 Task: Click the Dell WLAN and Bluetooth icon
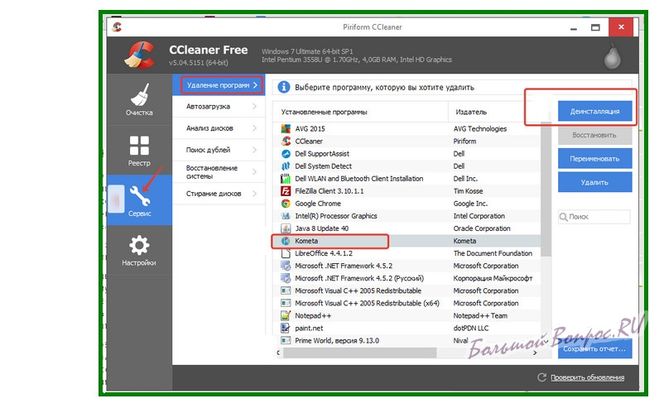pos(286,179)
